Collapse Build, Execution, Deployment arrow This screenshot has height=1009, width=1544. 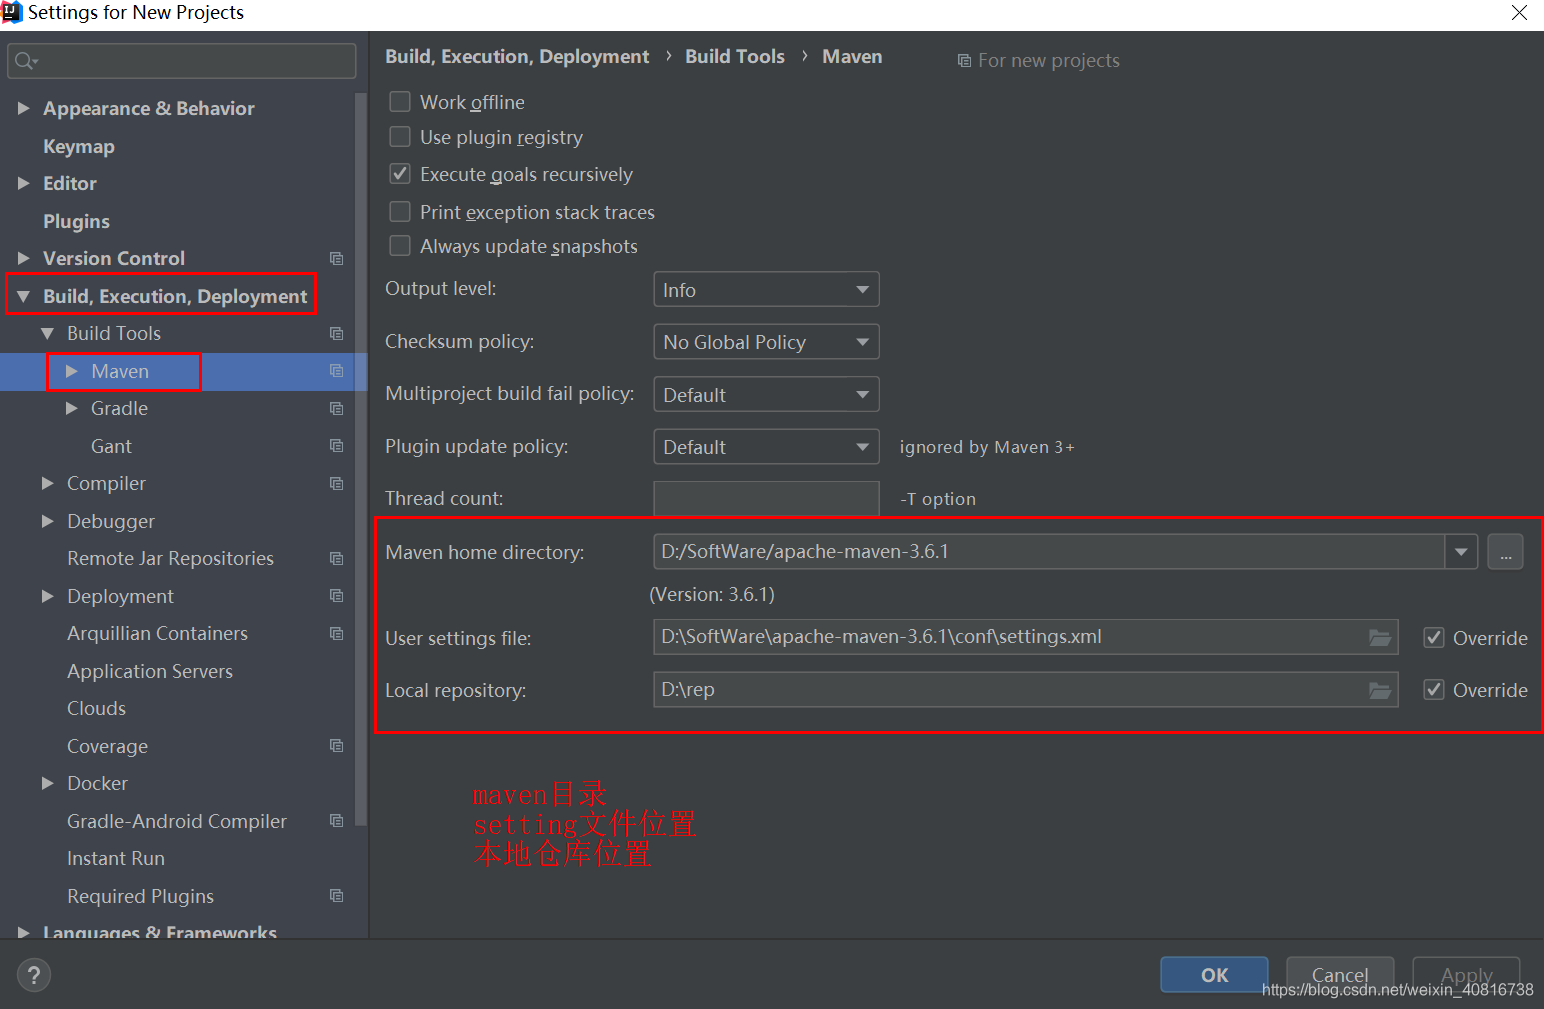click(x=24, y=297)
